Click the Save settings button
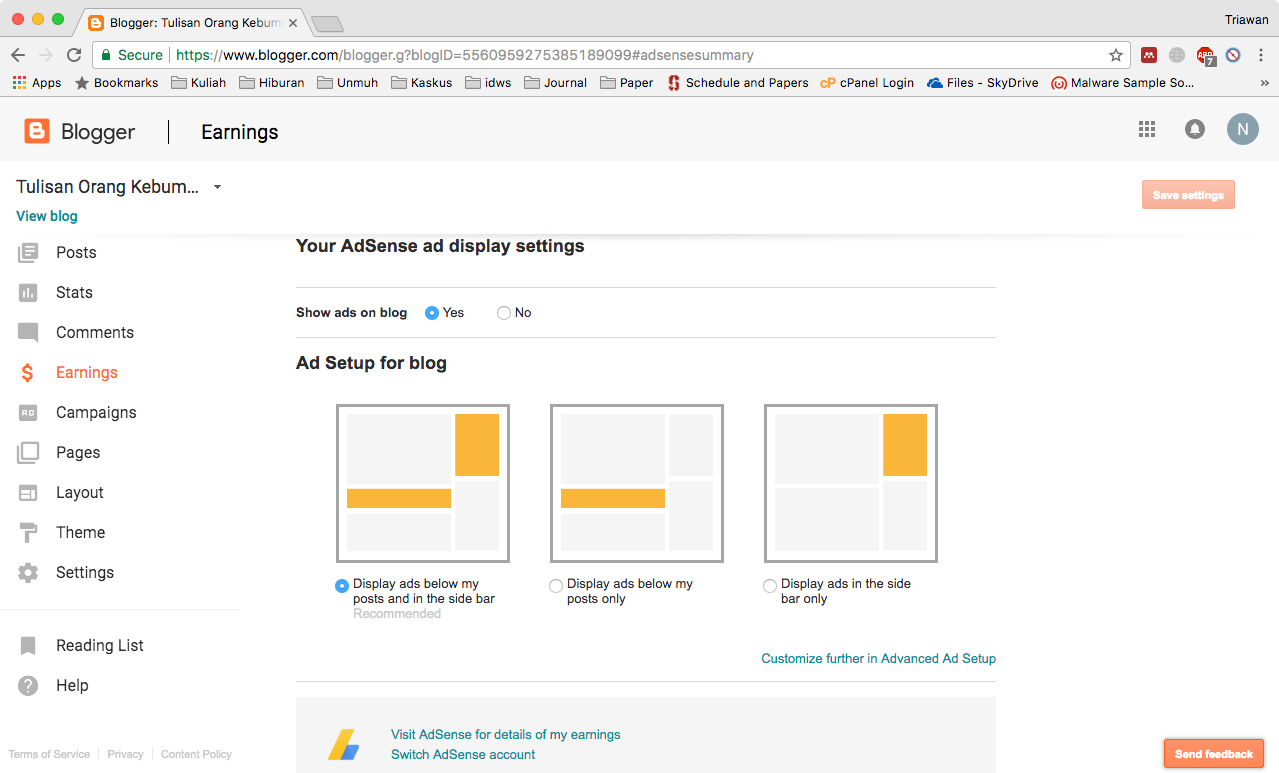The width and height of the screenshot is (1279, 773). click(x=1188, y=195)
